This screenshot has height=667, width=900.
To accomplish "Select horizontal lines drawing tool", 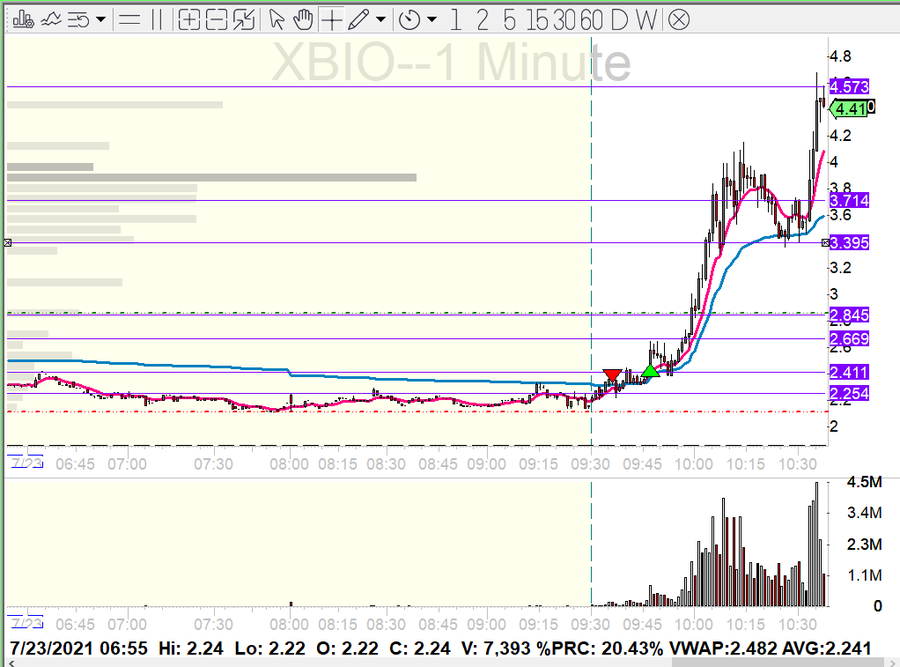I will [129, 20].
